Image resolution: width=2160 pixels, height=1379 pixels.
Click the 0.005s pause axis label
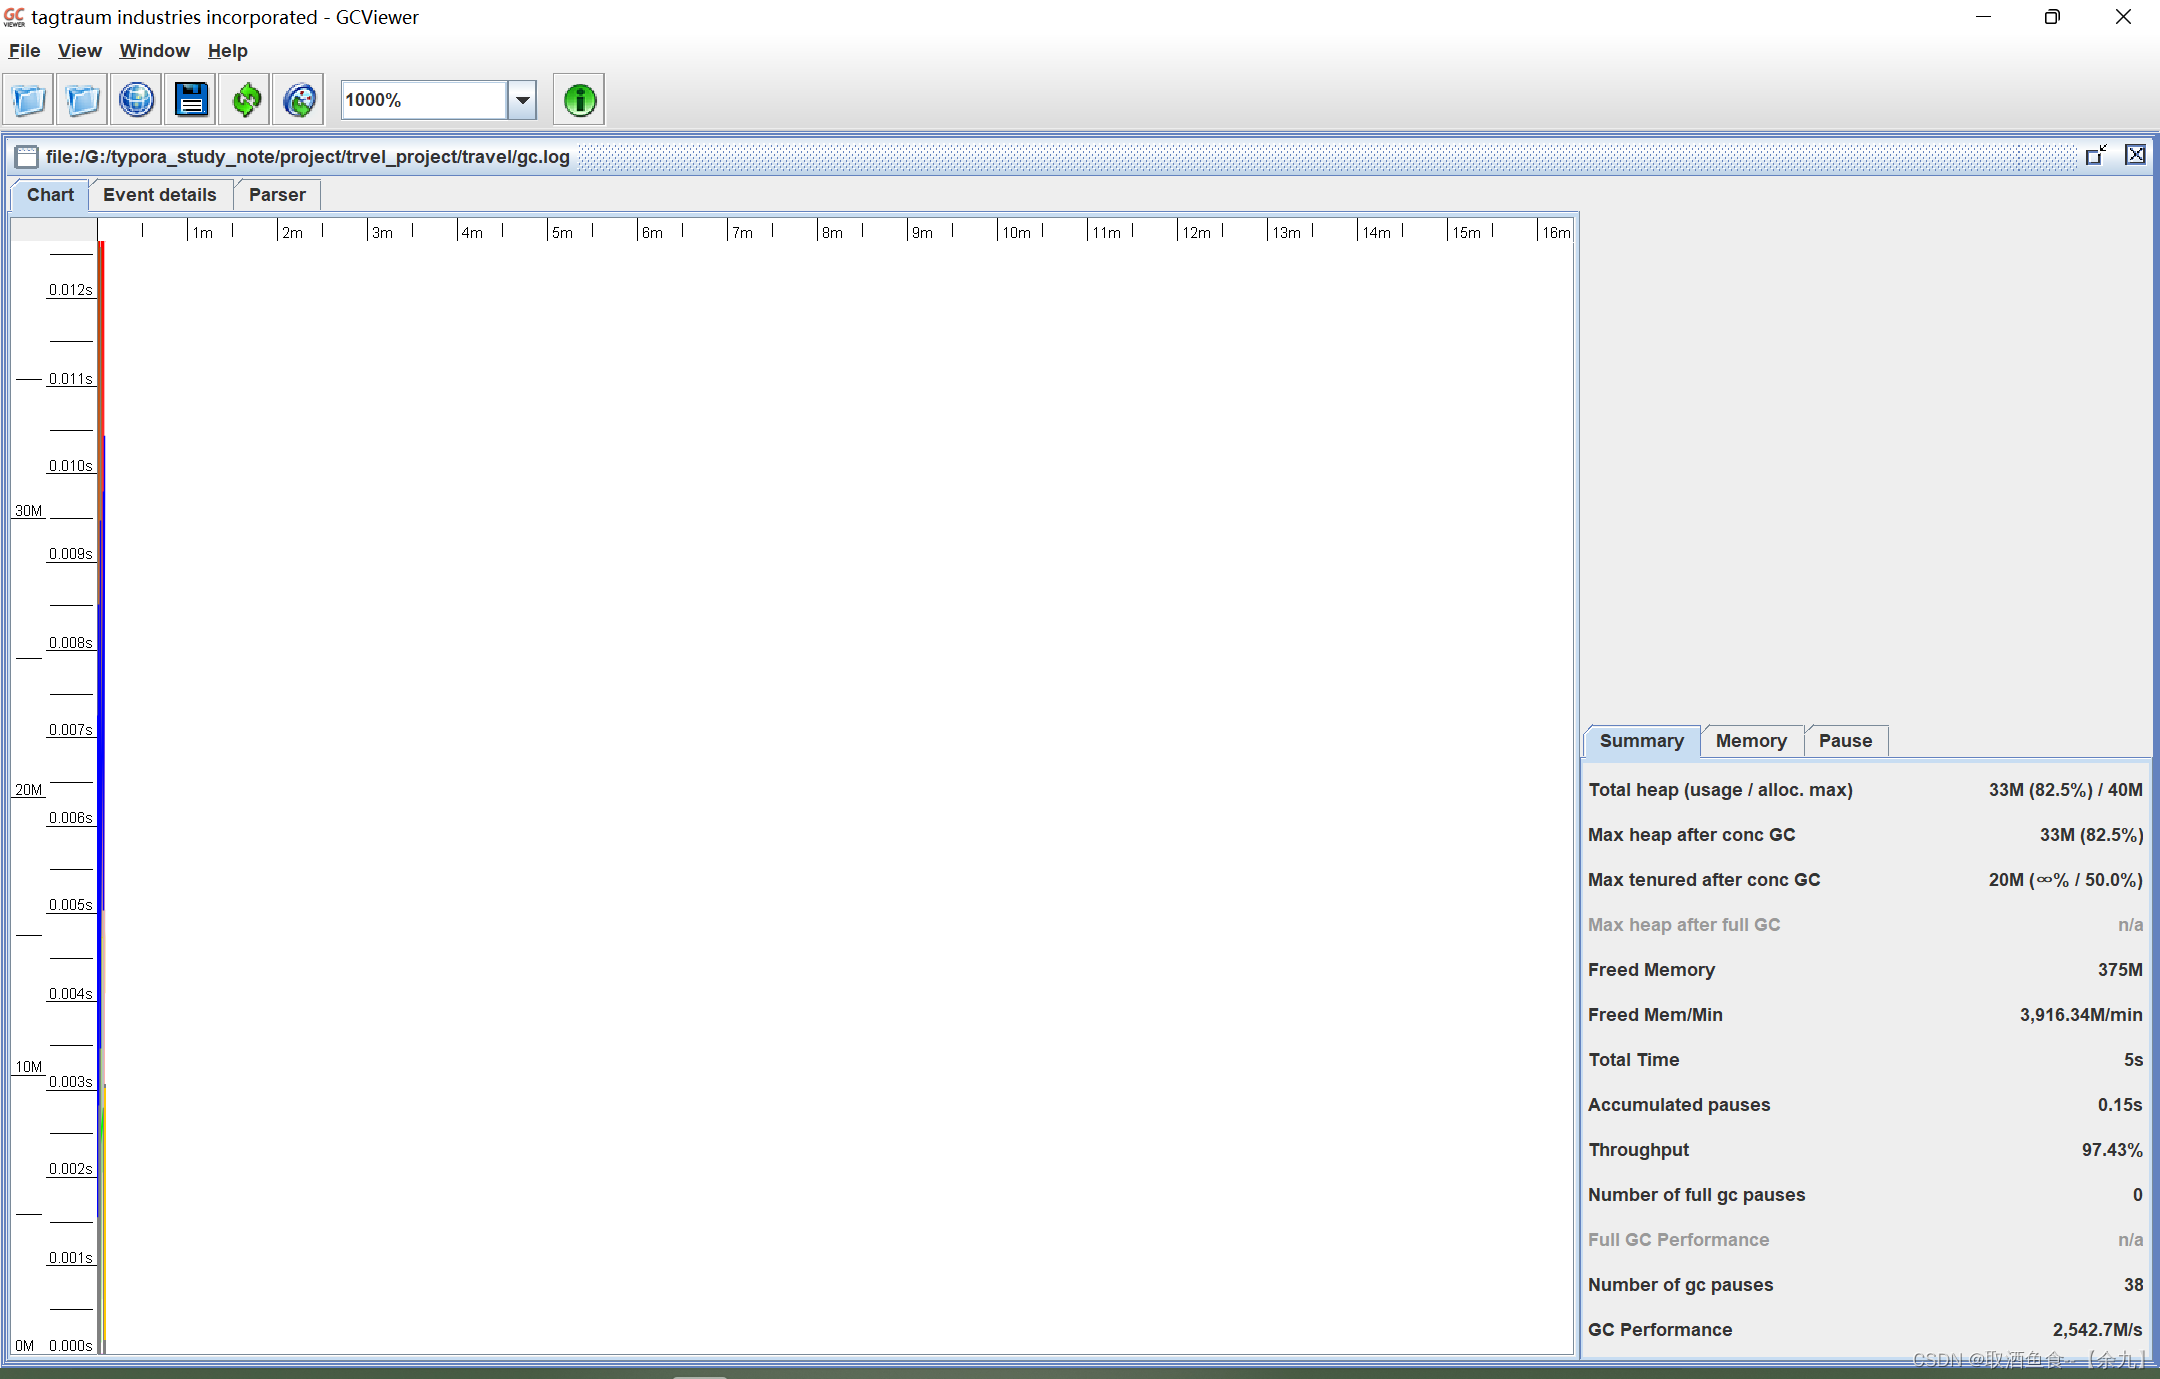(x=71, y=905)
